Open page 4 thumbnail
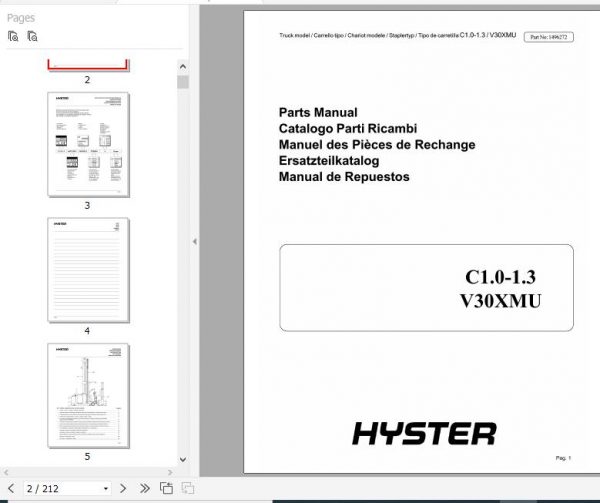Viewport: 600px width, 503px height. tap(88, 270)
